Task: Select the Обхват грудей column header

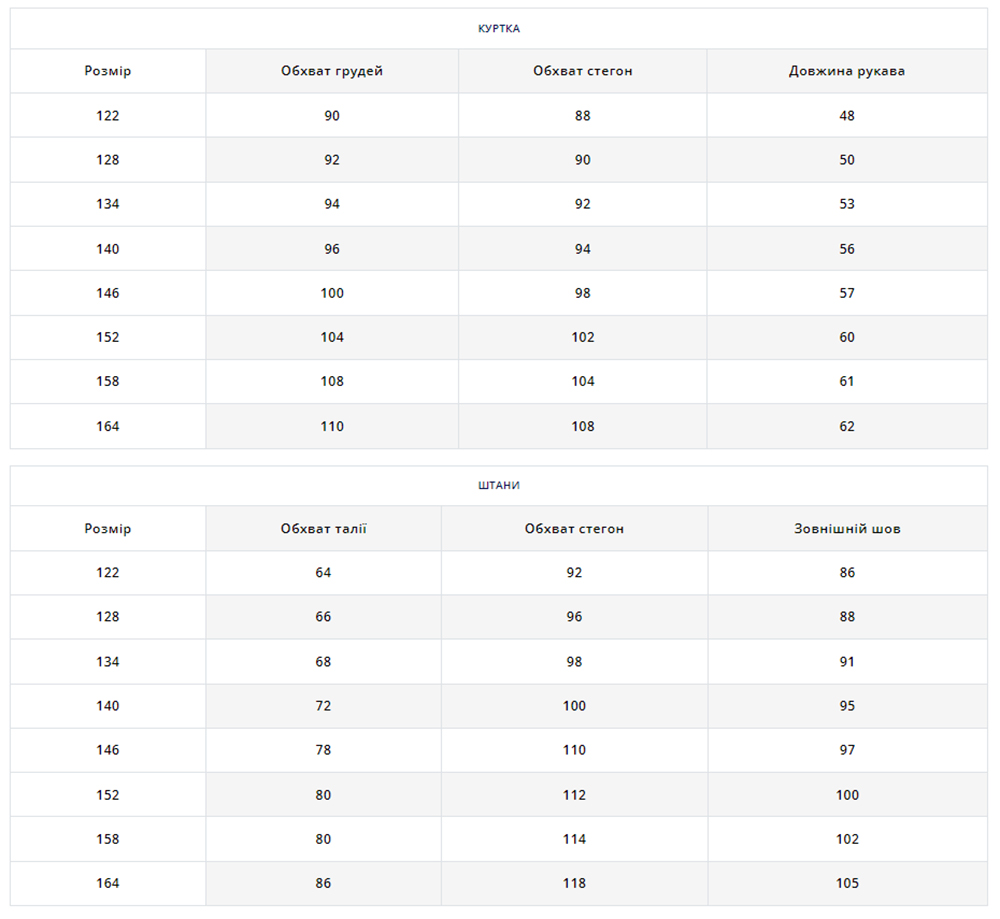Action: (332, 71)
